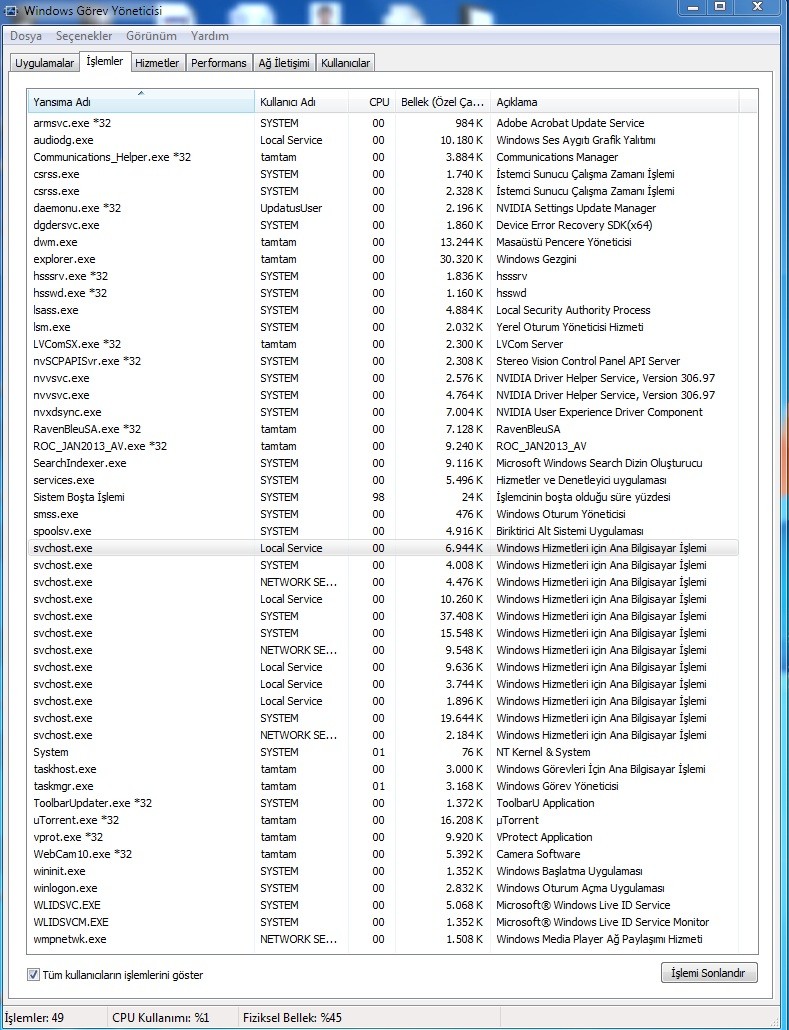
Task: Switch to the Uygulamalar tab
Action: (45, 63)
